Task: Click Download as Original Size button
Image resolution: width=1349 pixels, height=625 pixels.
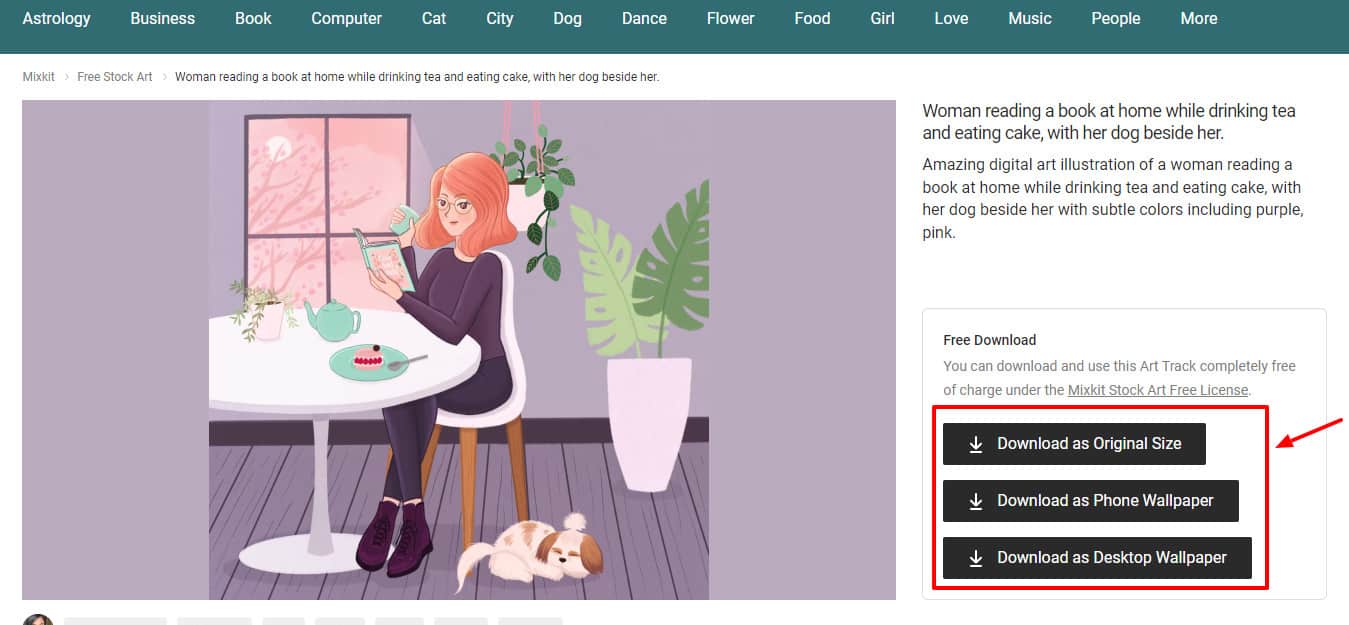Action: (x=1074, y=444)
